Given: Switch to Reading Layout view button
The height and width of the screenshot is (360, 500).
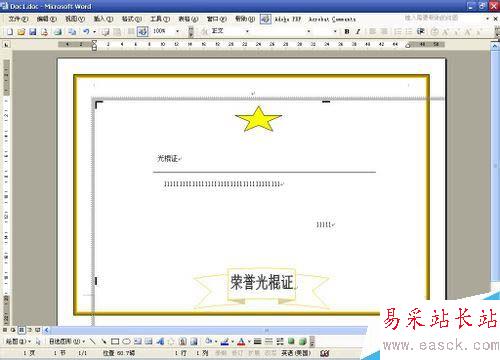Looking at the screenshot, I should [x=38, y=330].
